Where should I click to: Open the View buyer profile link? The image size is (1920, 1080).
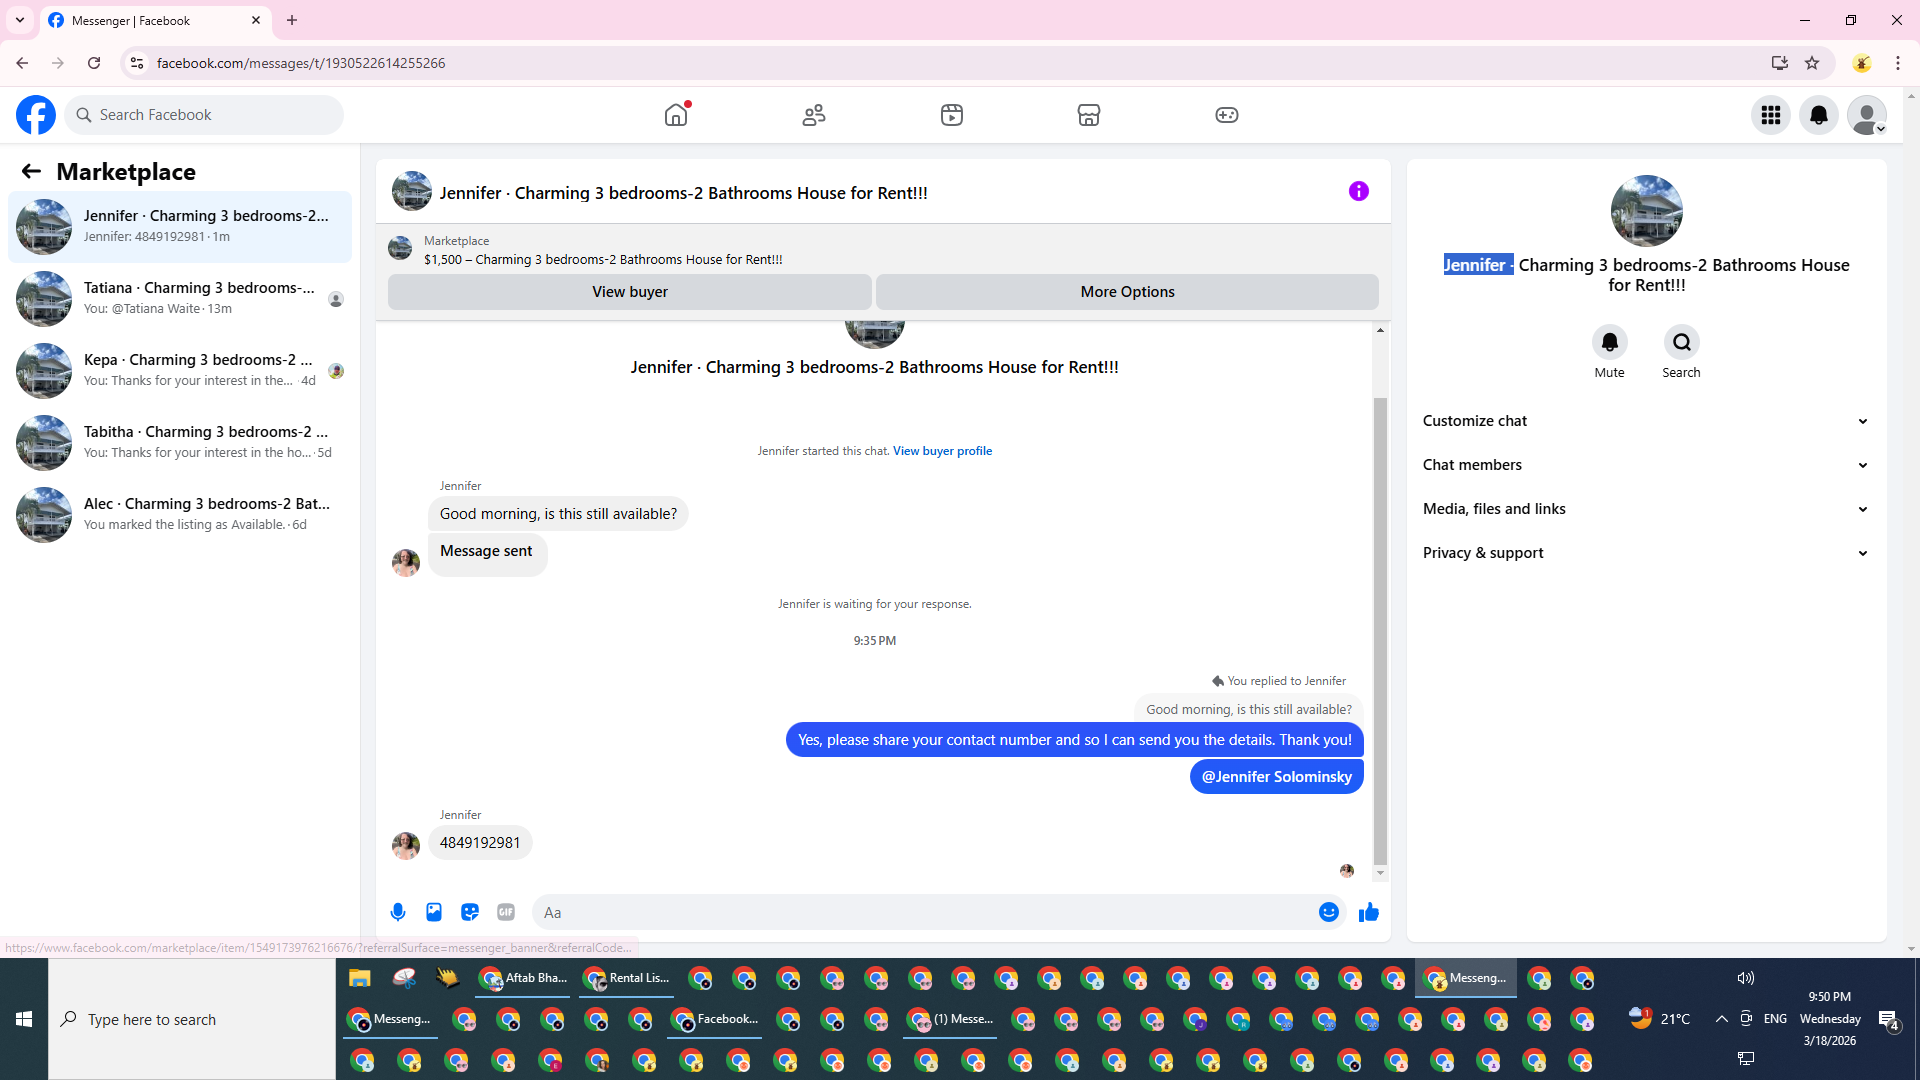(x=942, y=451)
